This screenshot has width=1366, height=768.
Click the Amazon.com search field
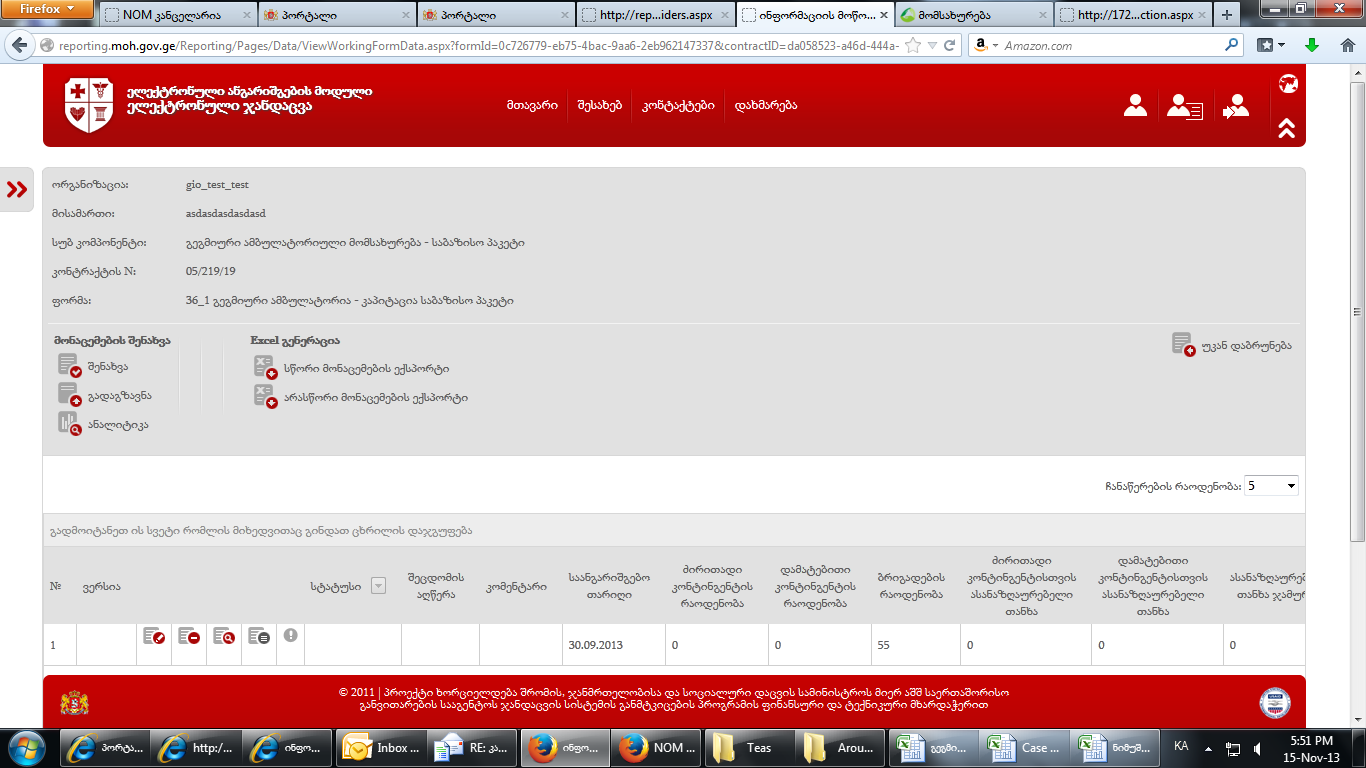pos(1110,46)
